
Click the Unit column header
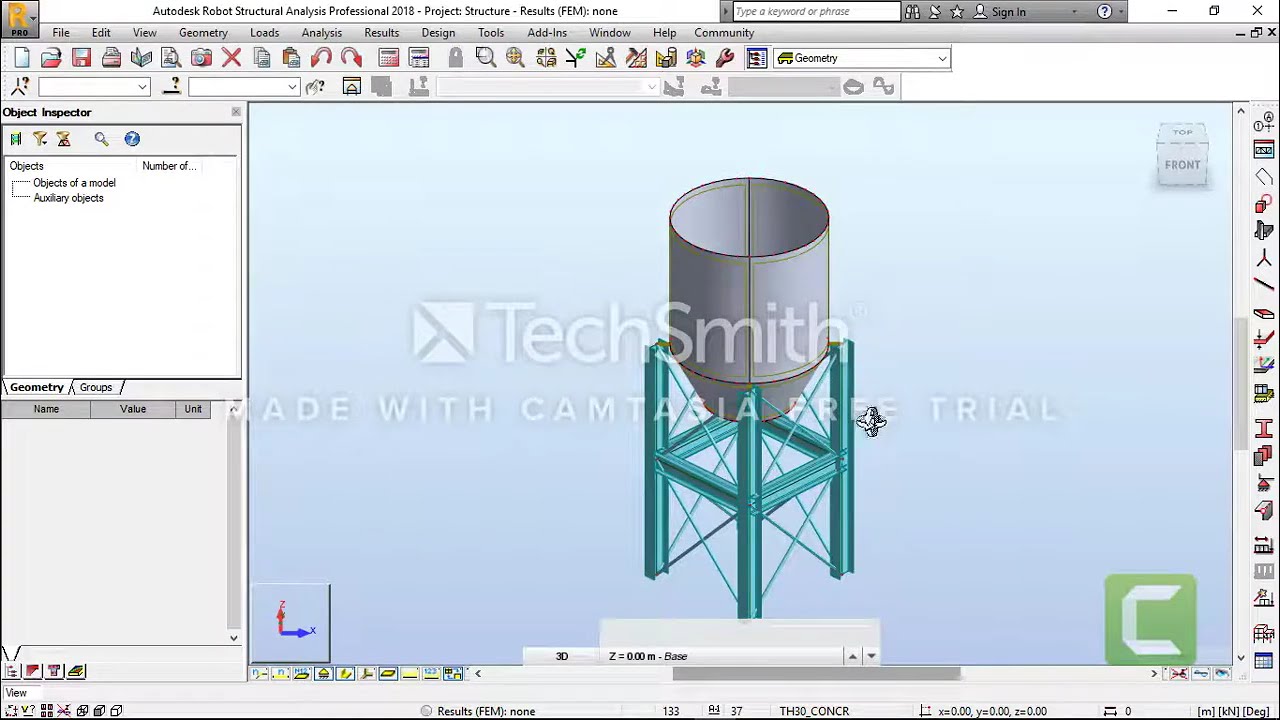[193, 409]
